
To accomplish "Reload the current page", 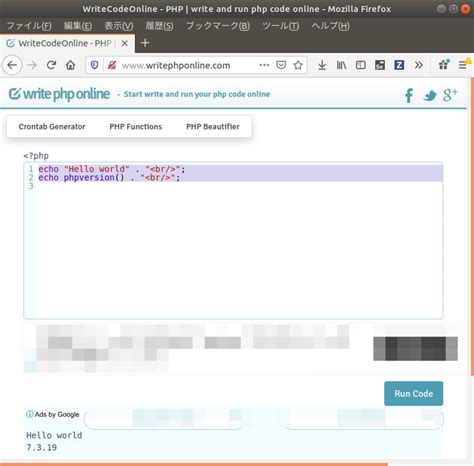I will point(51,65).
